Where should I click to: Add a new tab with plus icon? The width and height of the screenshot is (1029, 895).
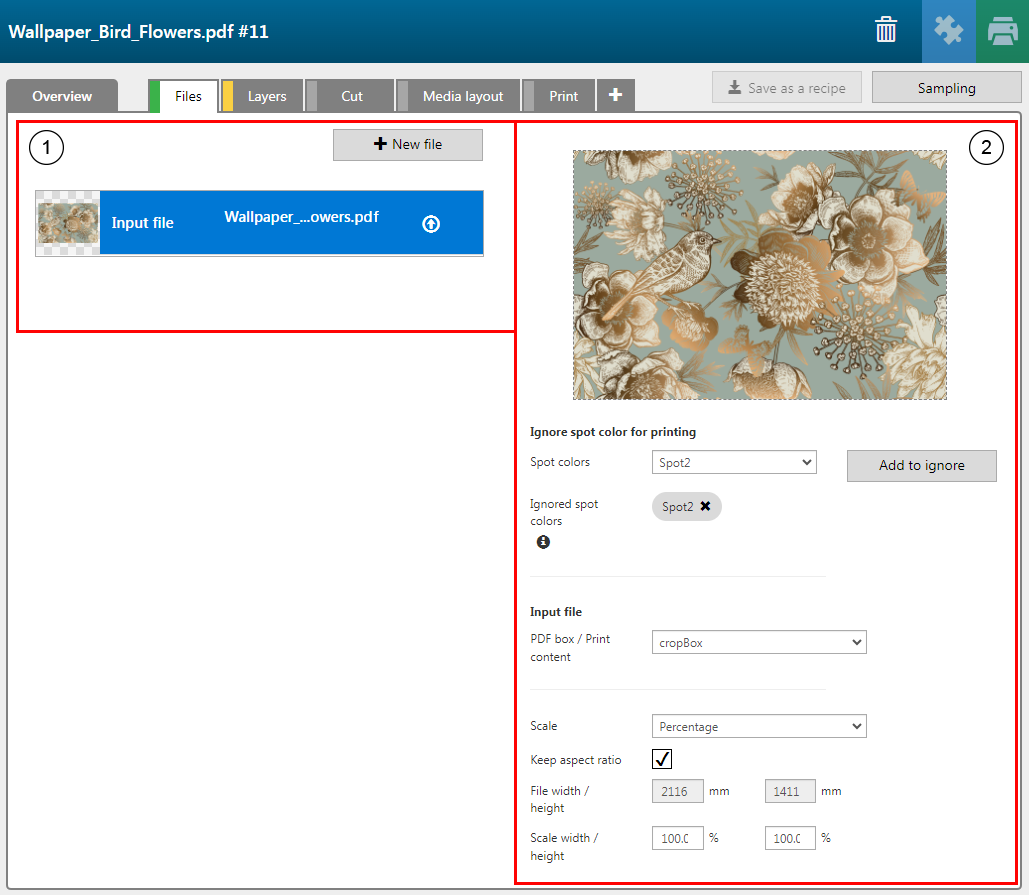click(615, 95)
